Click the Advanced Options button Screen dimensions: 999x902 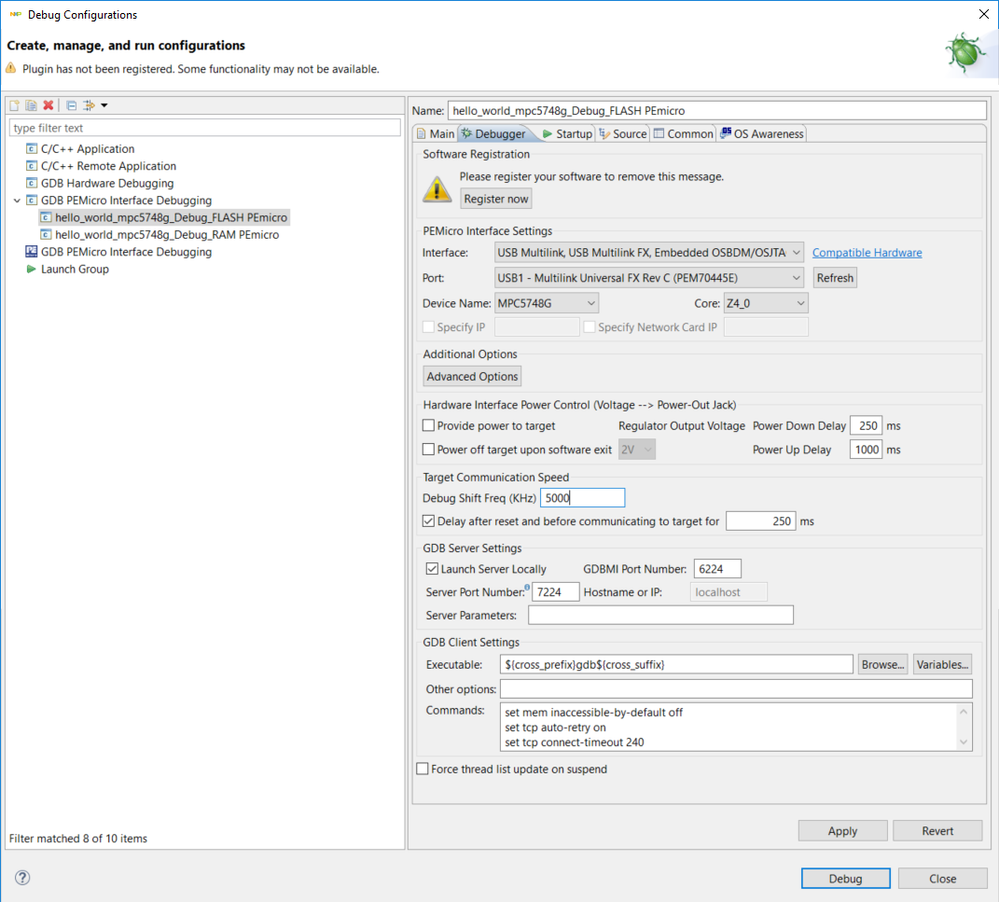tap(472, 376)
